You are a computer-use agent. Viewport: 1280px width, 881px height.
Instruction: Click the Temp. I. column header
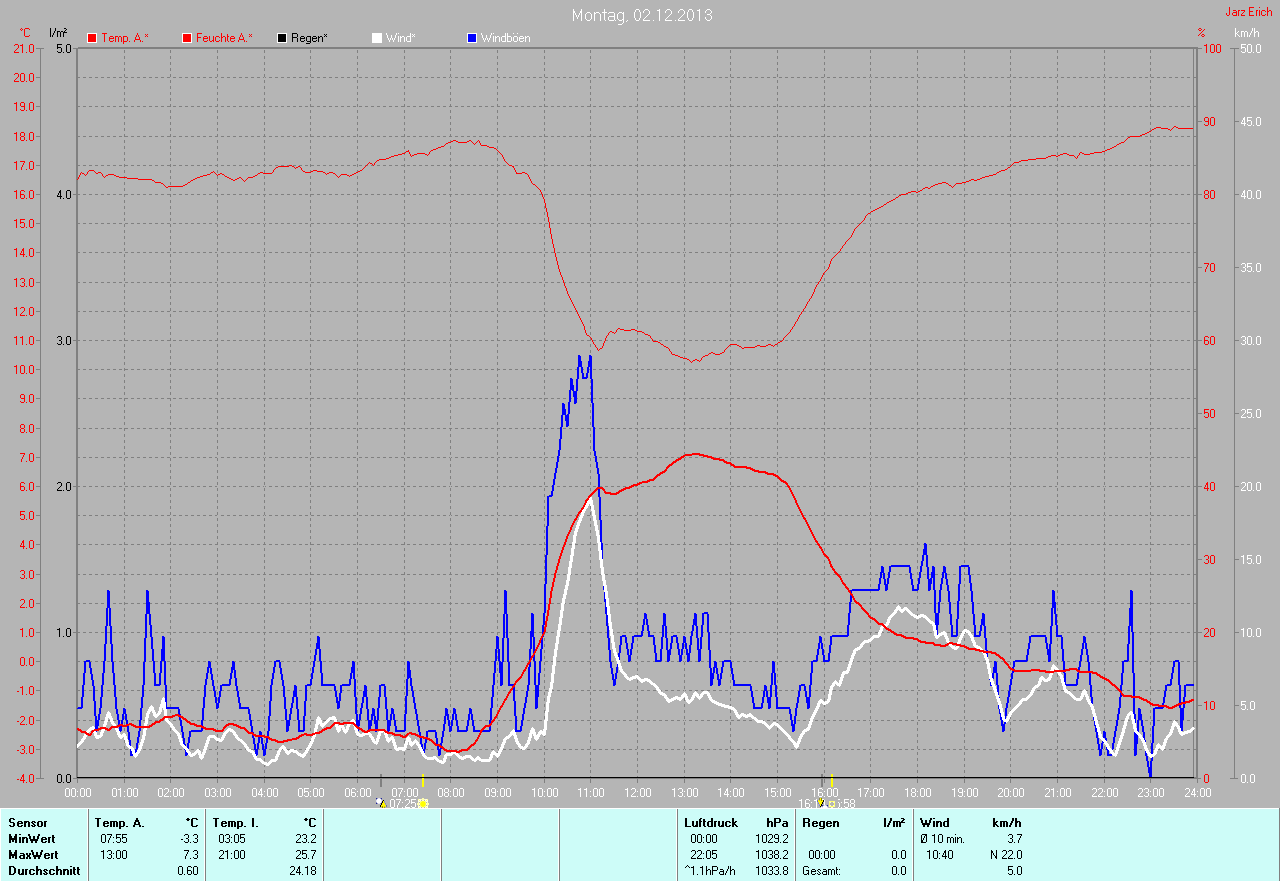(236, 822)
